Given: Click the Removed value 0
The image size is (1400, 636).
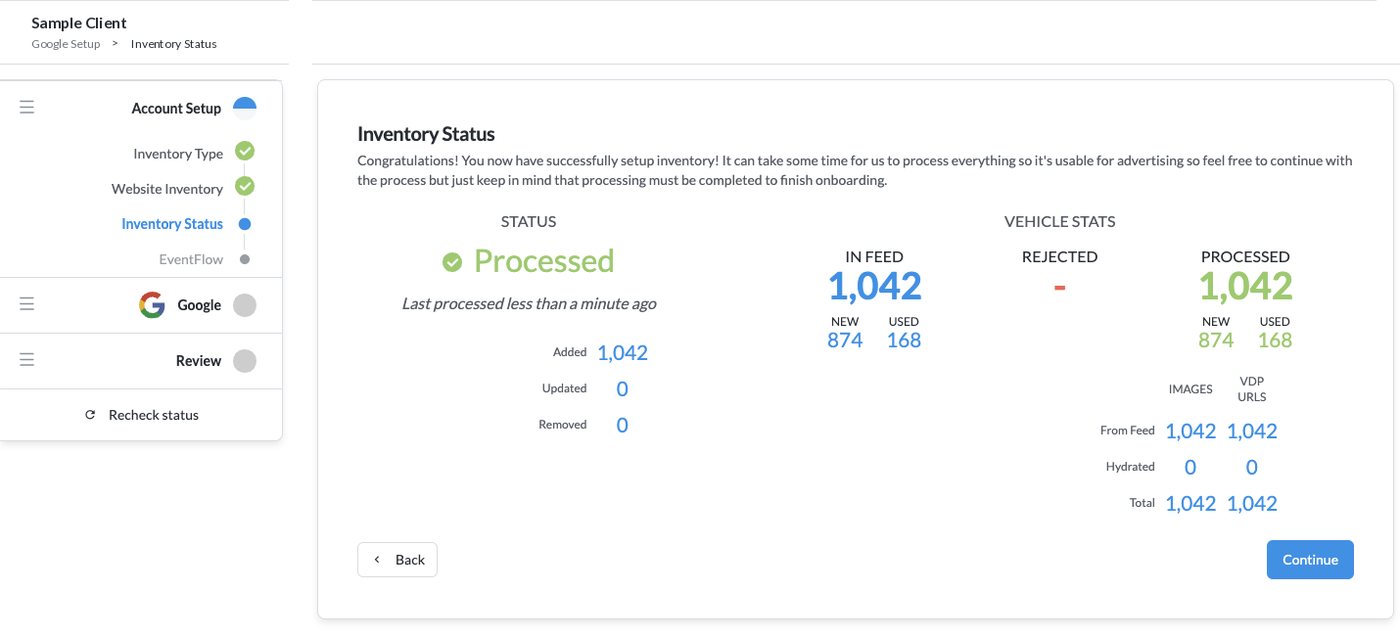Looking at the screenshot, I should 622,425.
